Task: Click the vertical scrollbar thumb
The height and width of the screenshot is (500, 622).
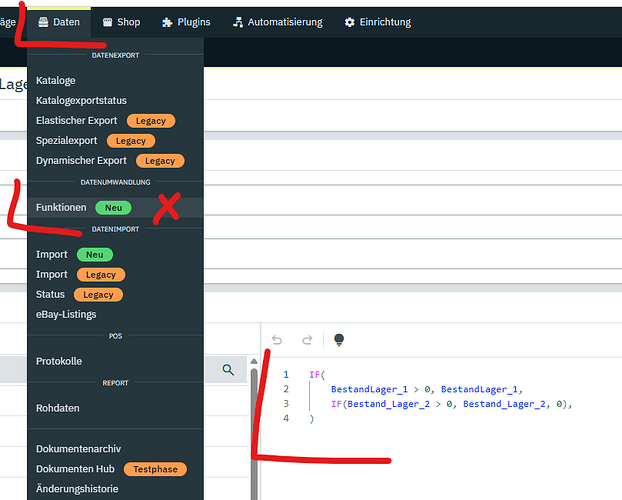Action: click(254, 435)
